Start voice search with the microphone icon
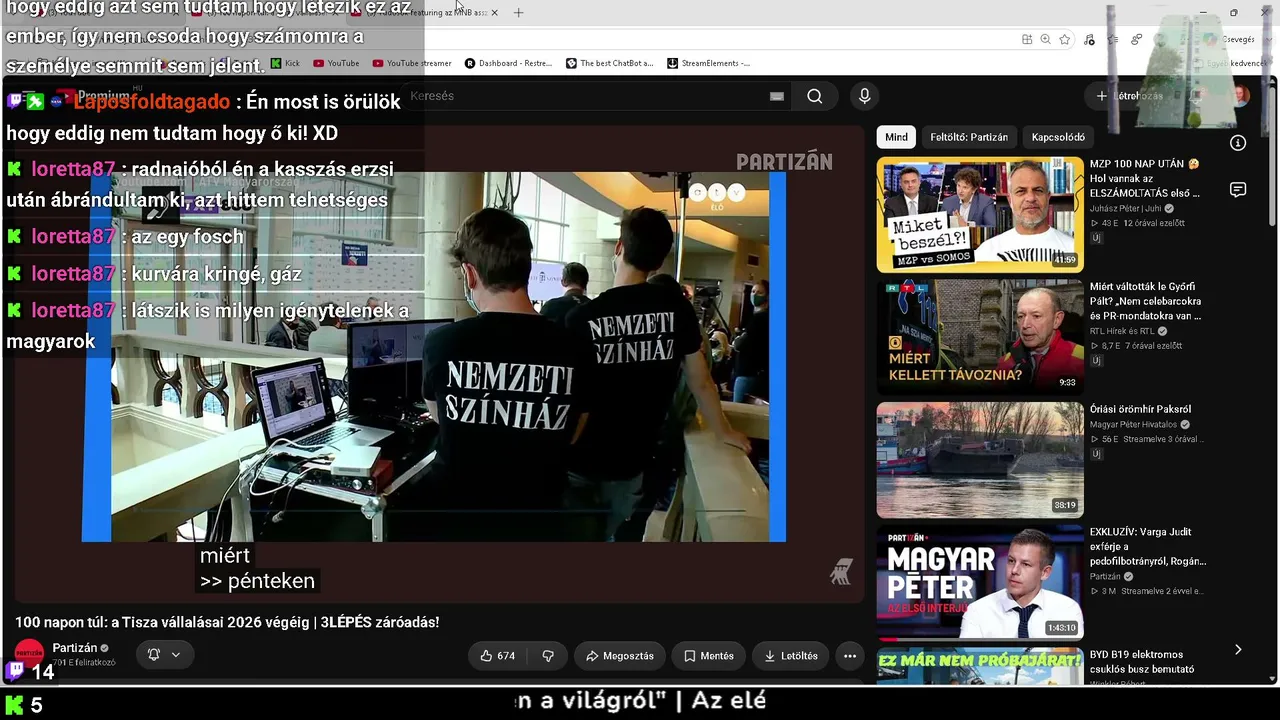The height and width of the screenshot is (720, 1280). [x=865, y=96]
